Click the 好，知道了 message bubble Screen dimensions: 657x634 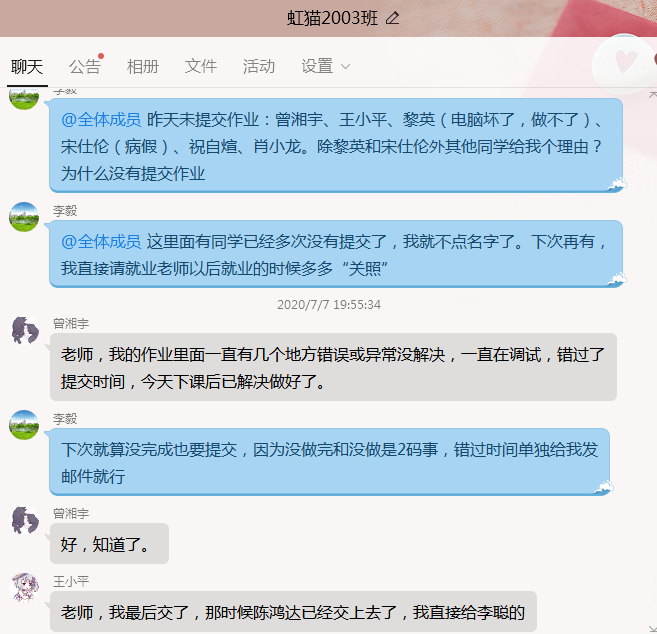point(109,543)
